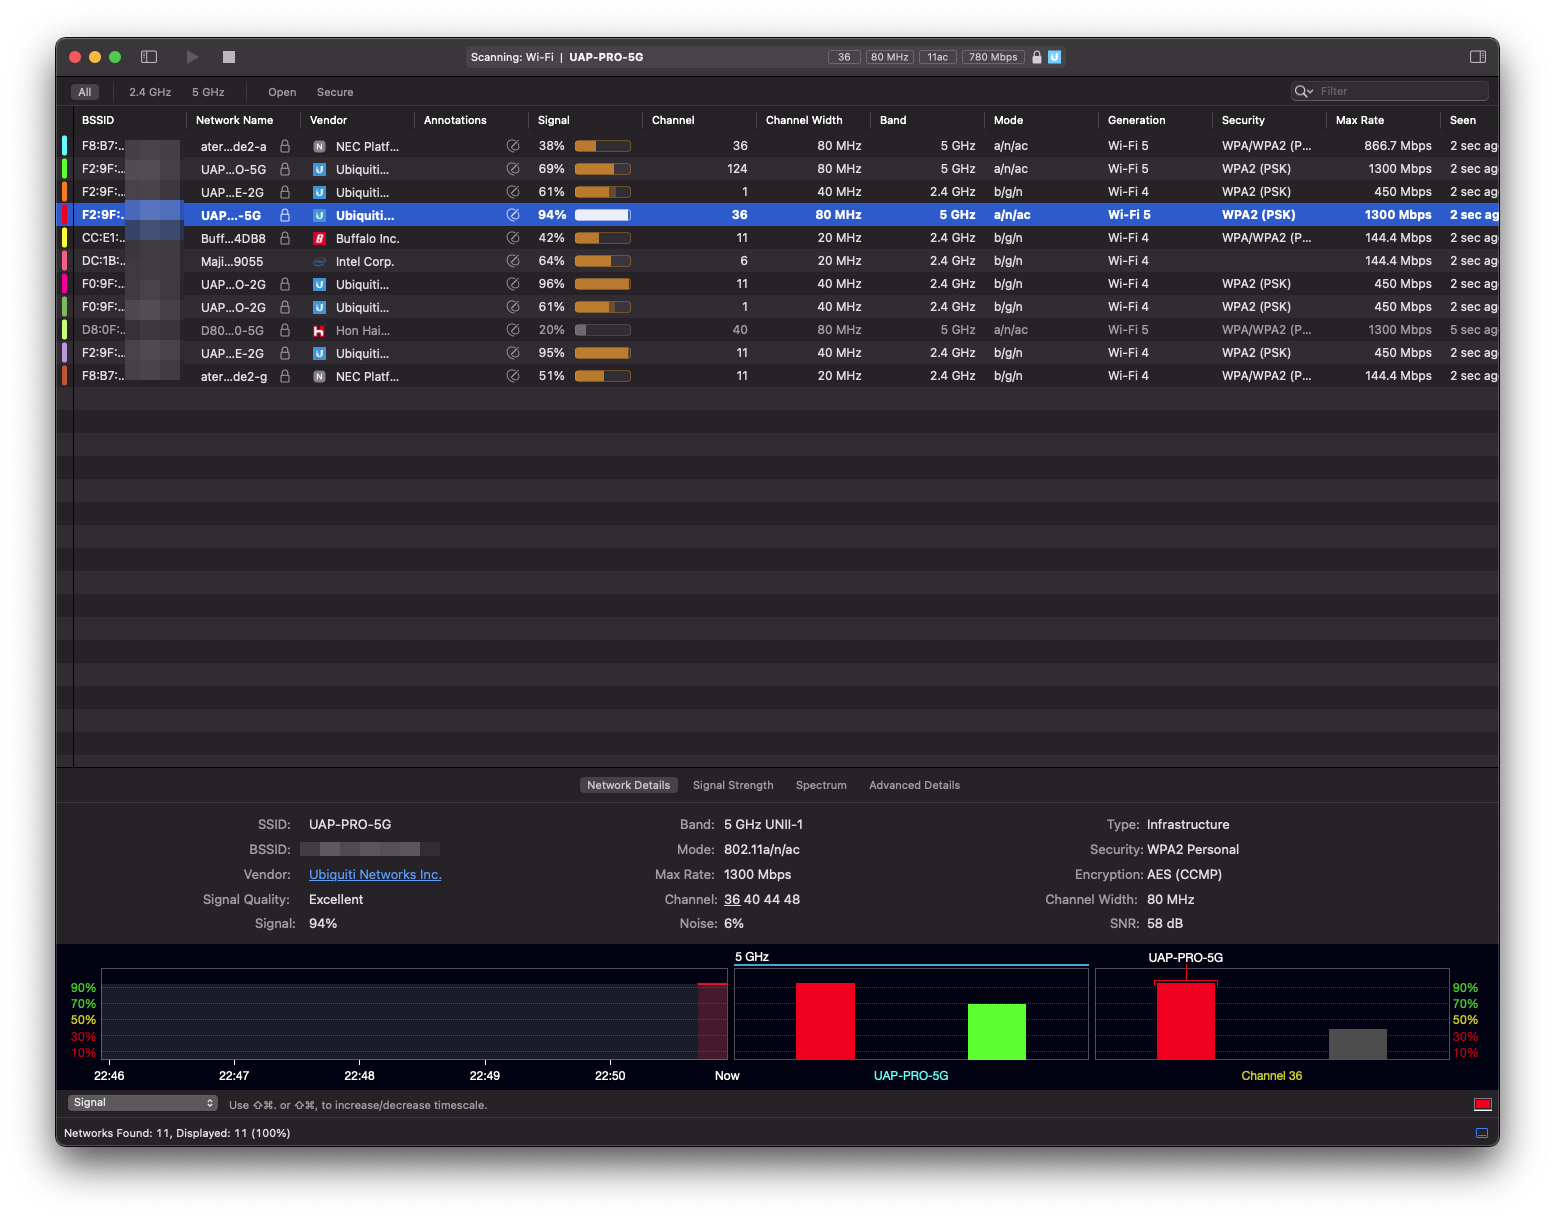Open the Signal graph type dropdown
Viewport: 1555px width, 1220px height.
click(143, 1103)
